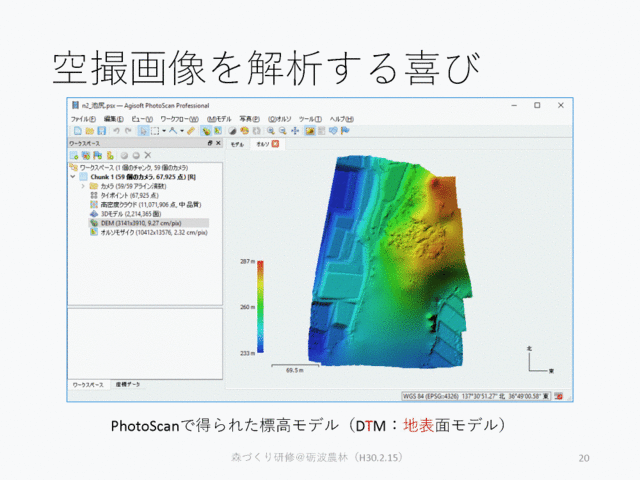The height and width of the screenshot is (480, 640).
Task: Click the second grey circle Disable Items icon
Action: pos(136,155)
